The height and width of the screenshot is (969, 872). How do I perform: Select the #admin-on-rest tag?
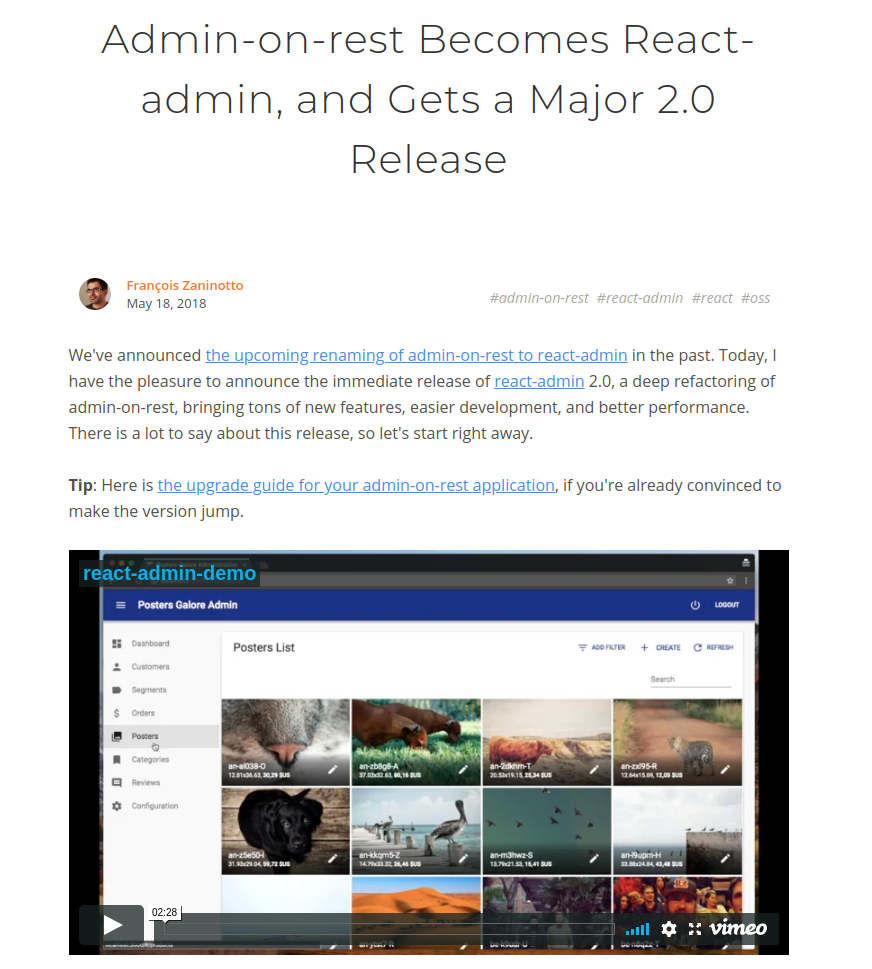click(539, 298)
